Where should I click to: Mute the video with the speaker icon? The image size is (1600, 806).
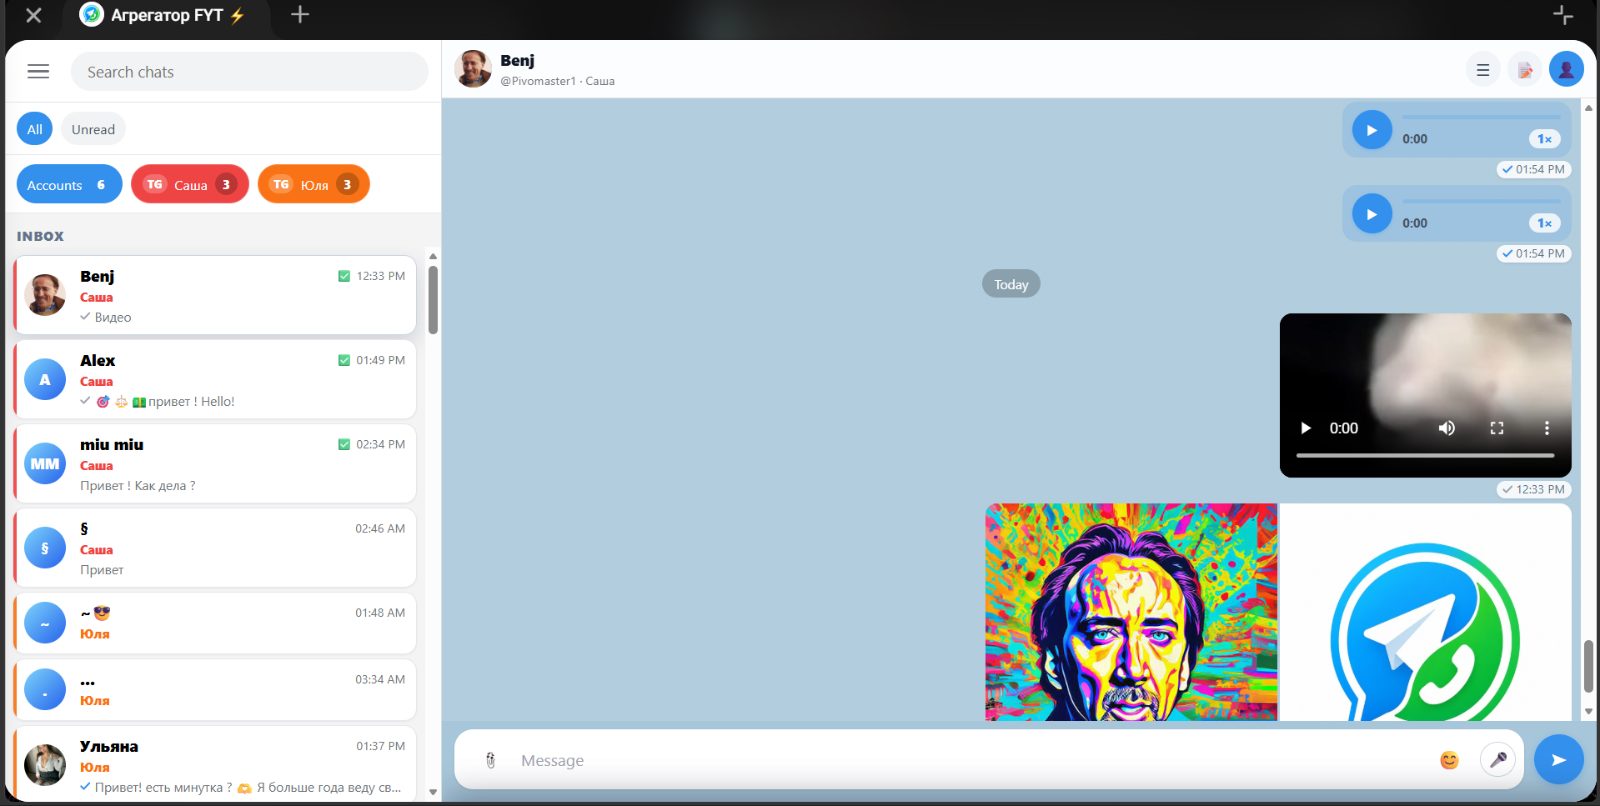(x=1447, y=428)
